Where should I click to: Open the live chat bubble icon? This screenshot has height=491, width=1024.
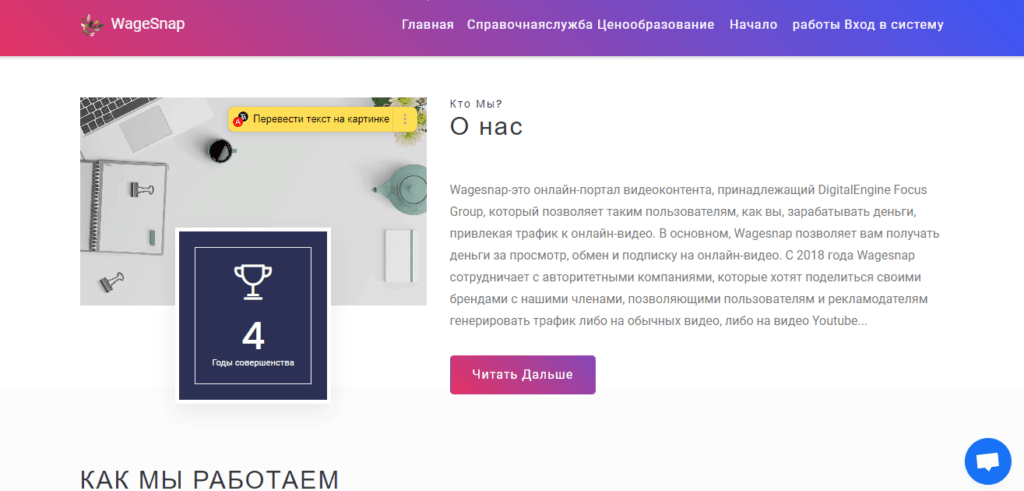click(x=987, y=462)
